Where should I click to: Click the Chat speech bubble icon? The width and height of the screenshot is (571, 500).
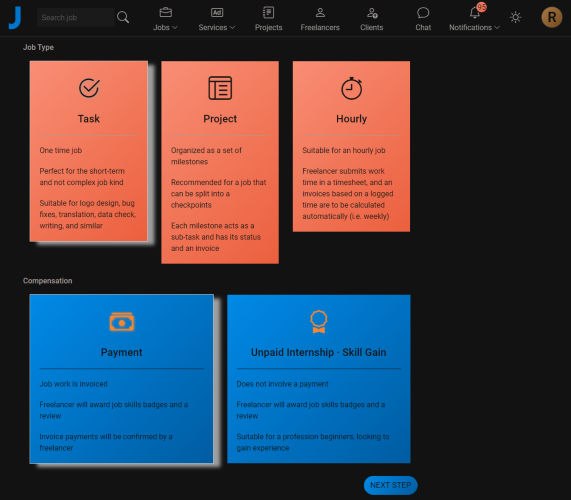click(423, 13)
